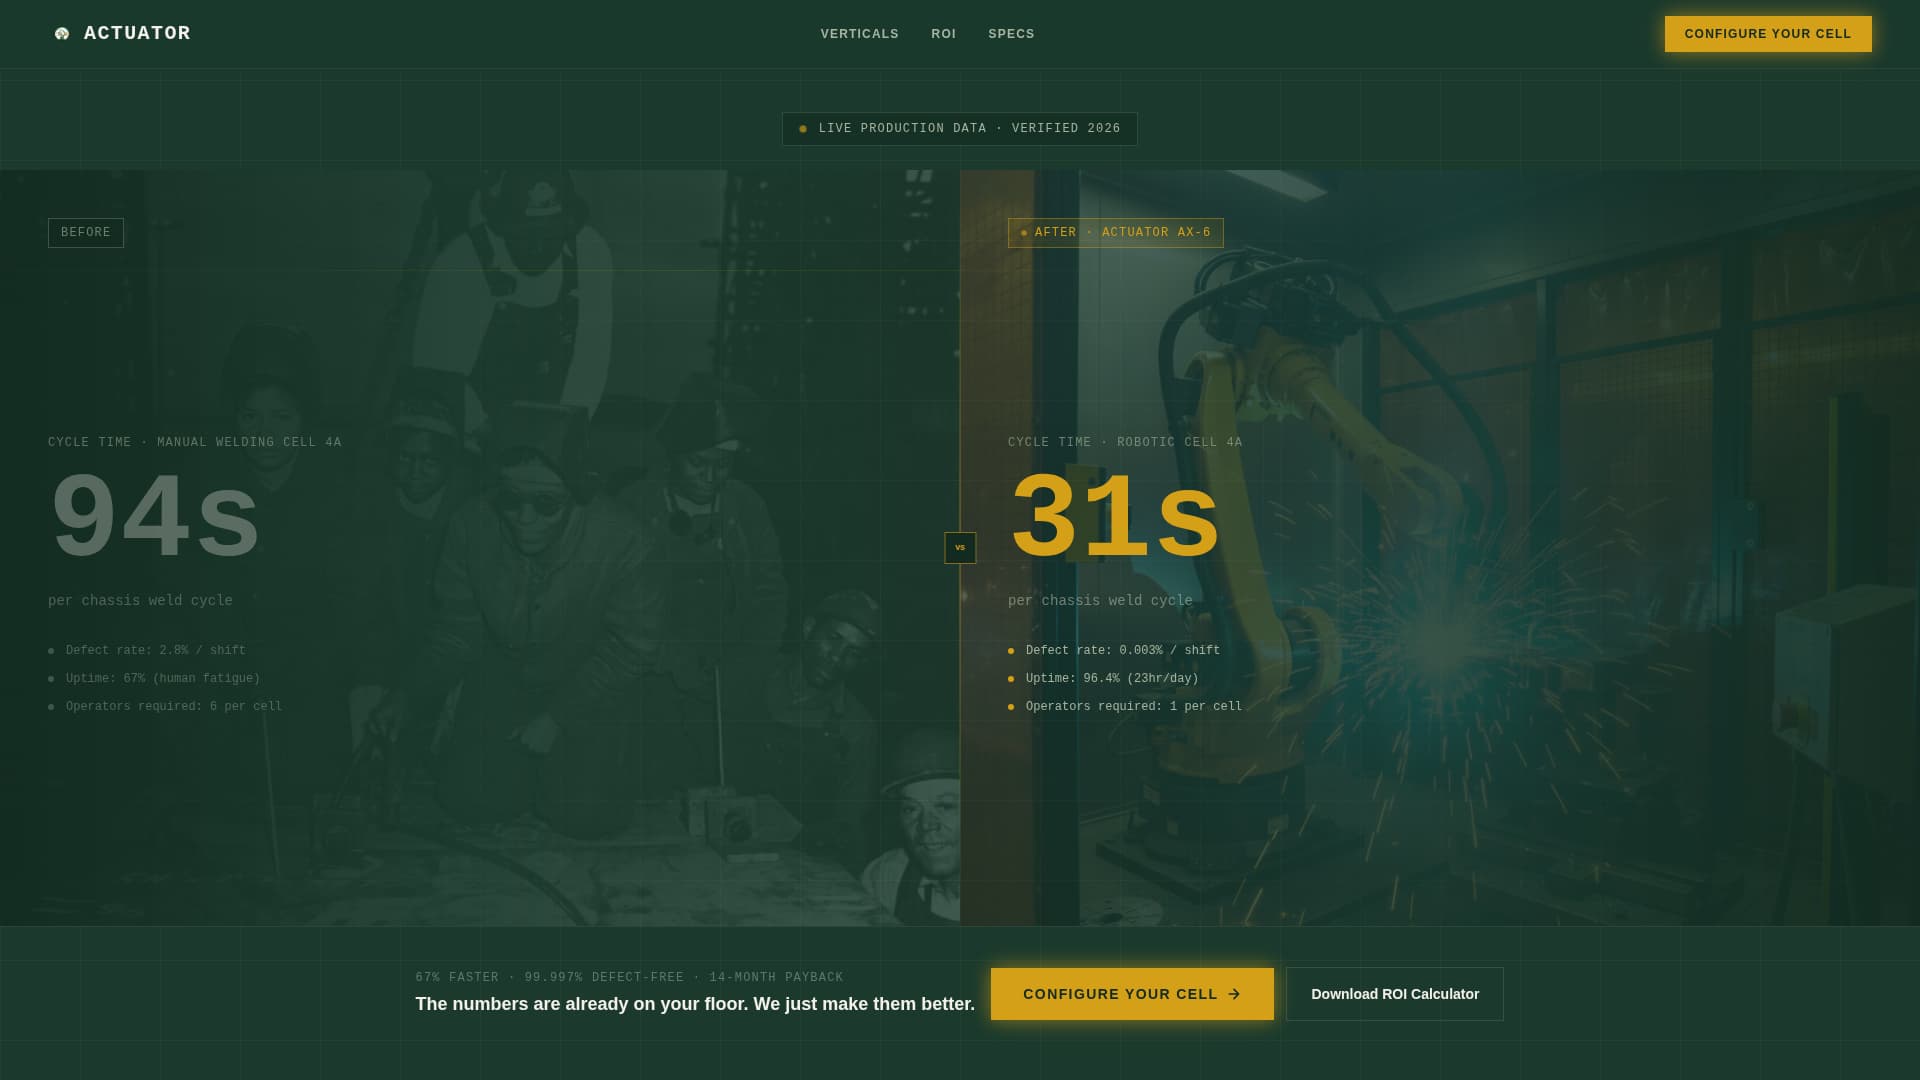Toggle the BEFORE view badge
Image resolution: width=1920 pixels, height=1080 pixels.
click(85, 232)
